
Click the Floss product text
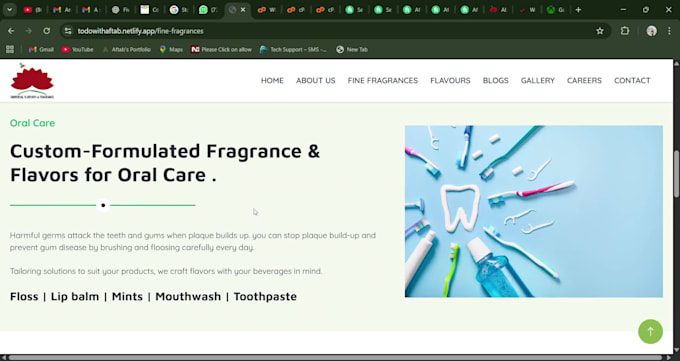24,296
